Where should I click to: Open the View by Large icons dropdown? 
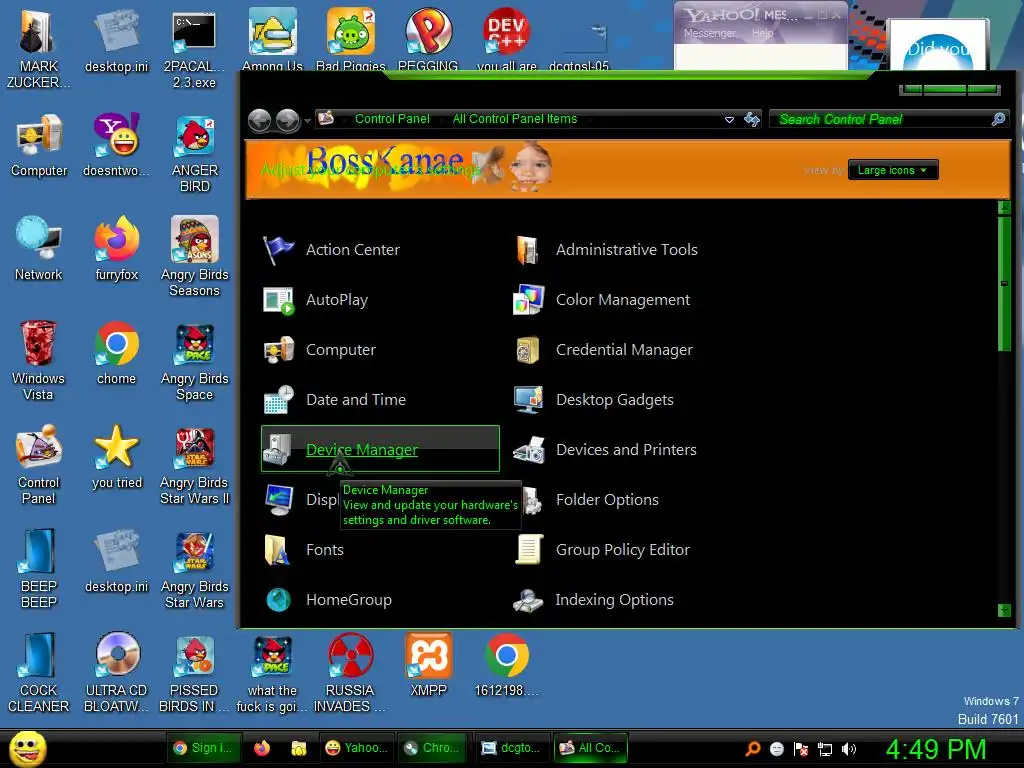[893, 170]
